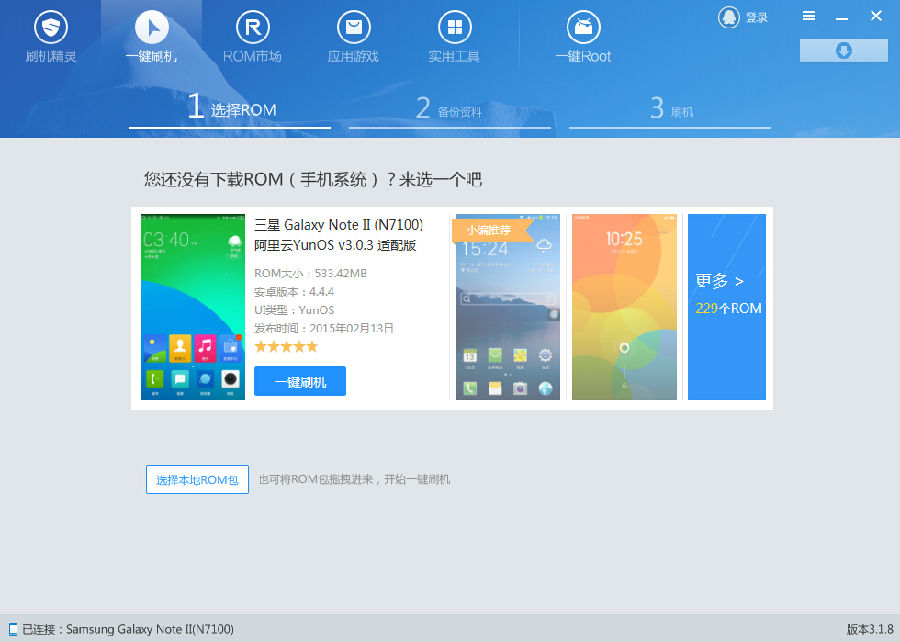Click the 版本3.1.8 version label
This screenshot has height=642, width=900.
coord(870,629)
